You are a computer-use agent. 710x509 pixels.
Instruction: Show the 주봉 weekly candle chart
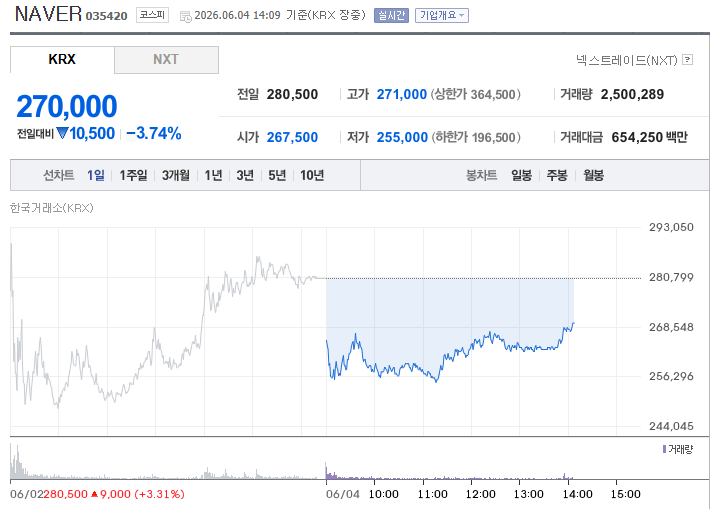pos(557,175)
